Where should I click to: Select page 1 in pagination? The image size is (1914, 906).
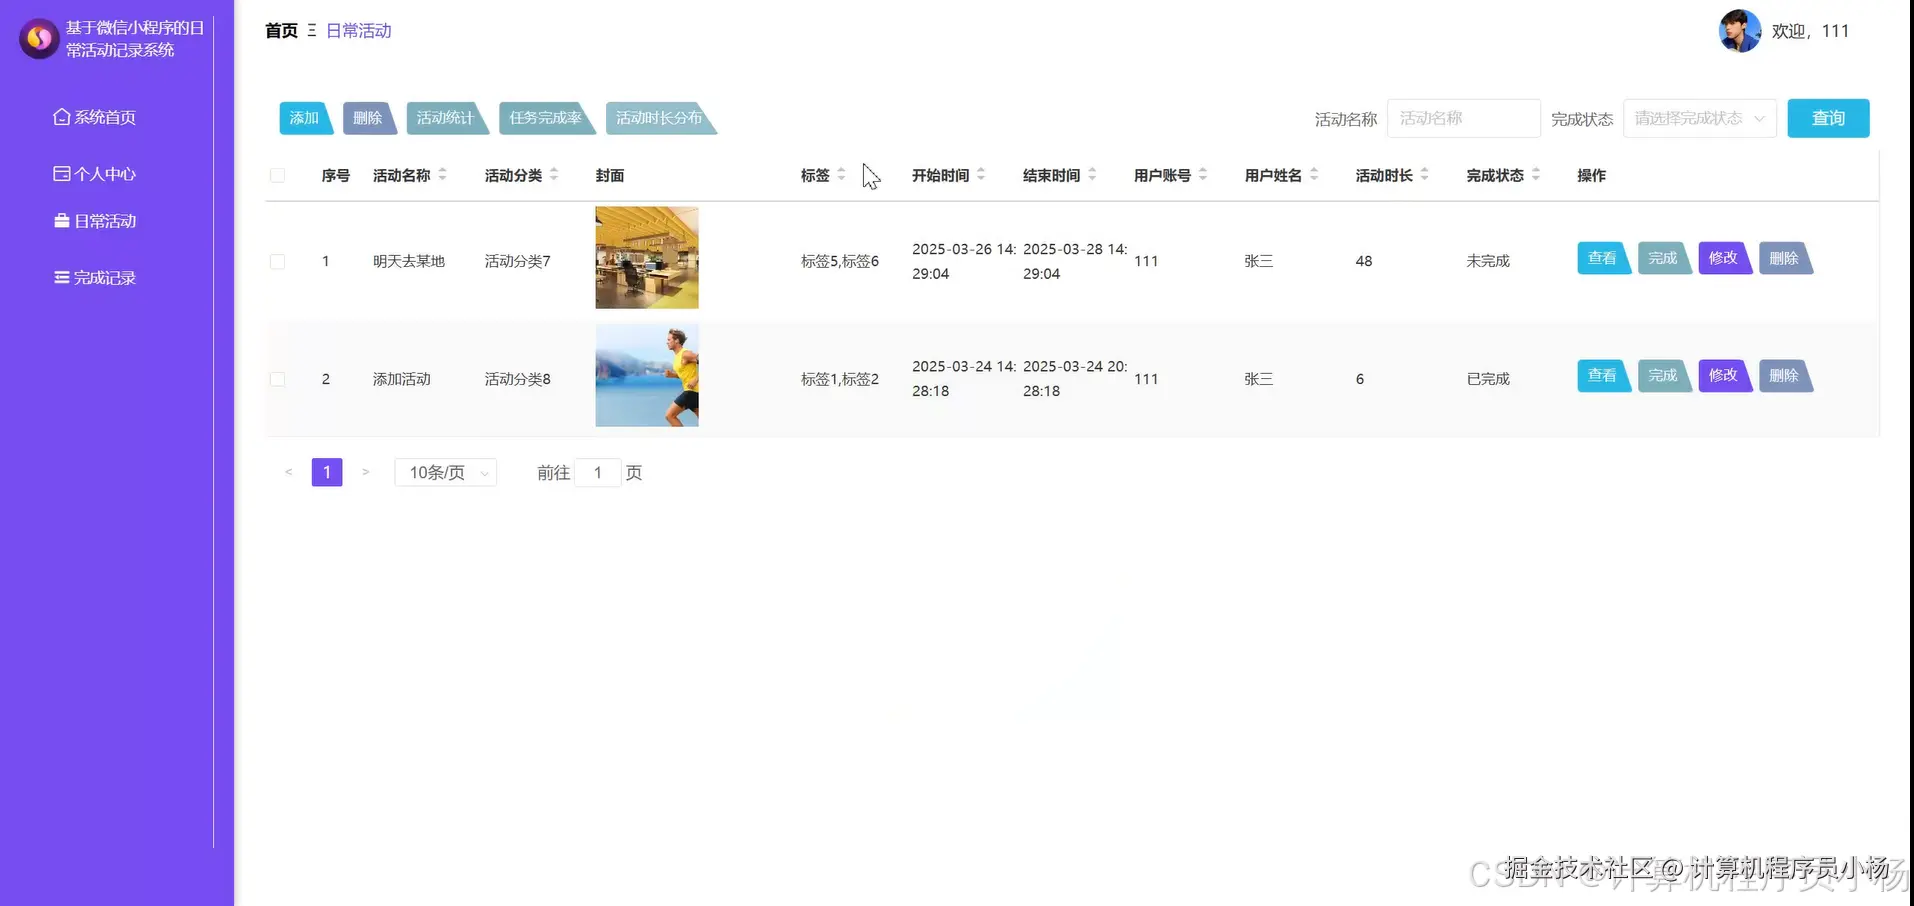(x=327, y=472)
